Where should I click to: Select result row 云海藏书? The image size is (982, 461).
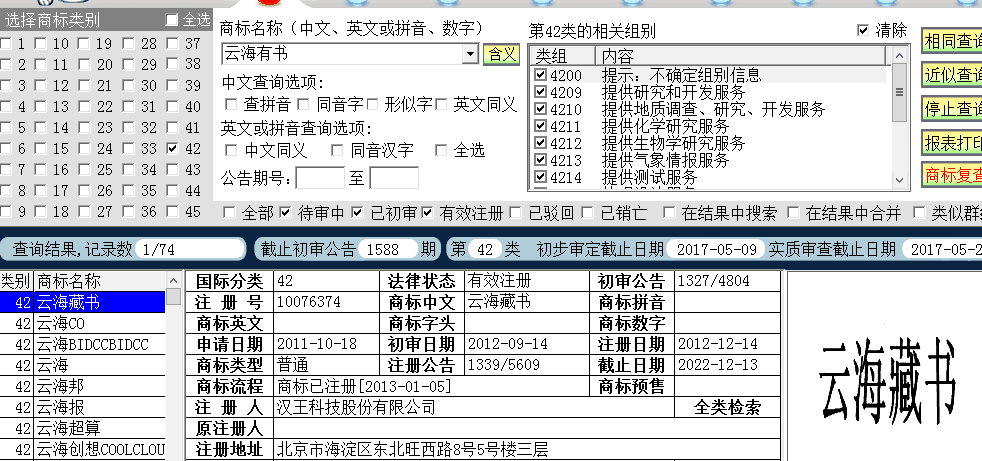point(82,303)
